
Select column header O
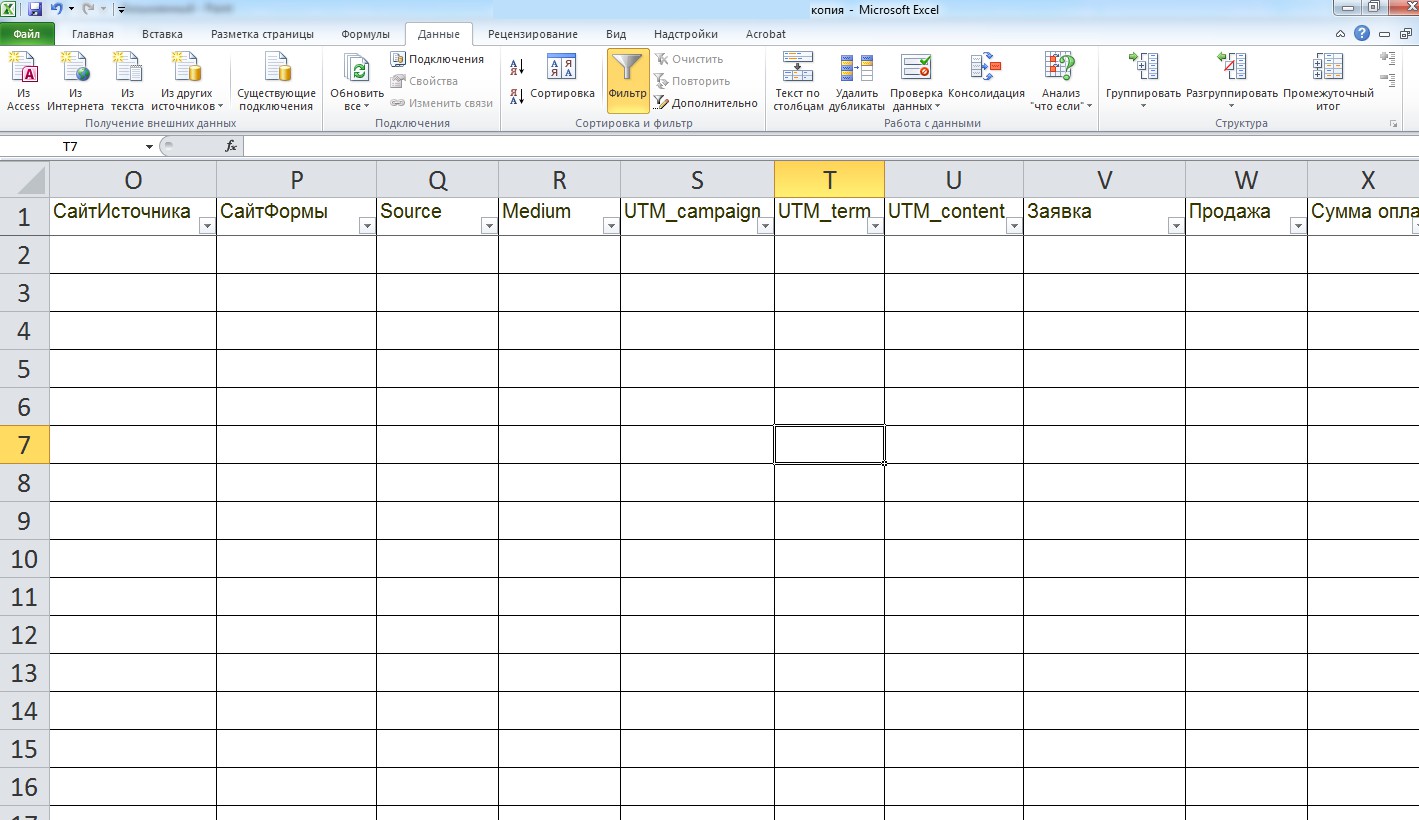click(133, 180)
